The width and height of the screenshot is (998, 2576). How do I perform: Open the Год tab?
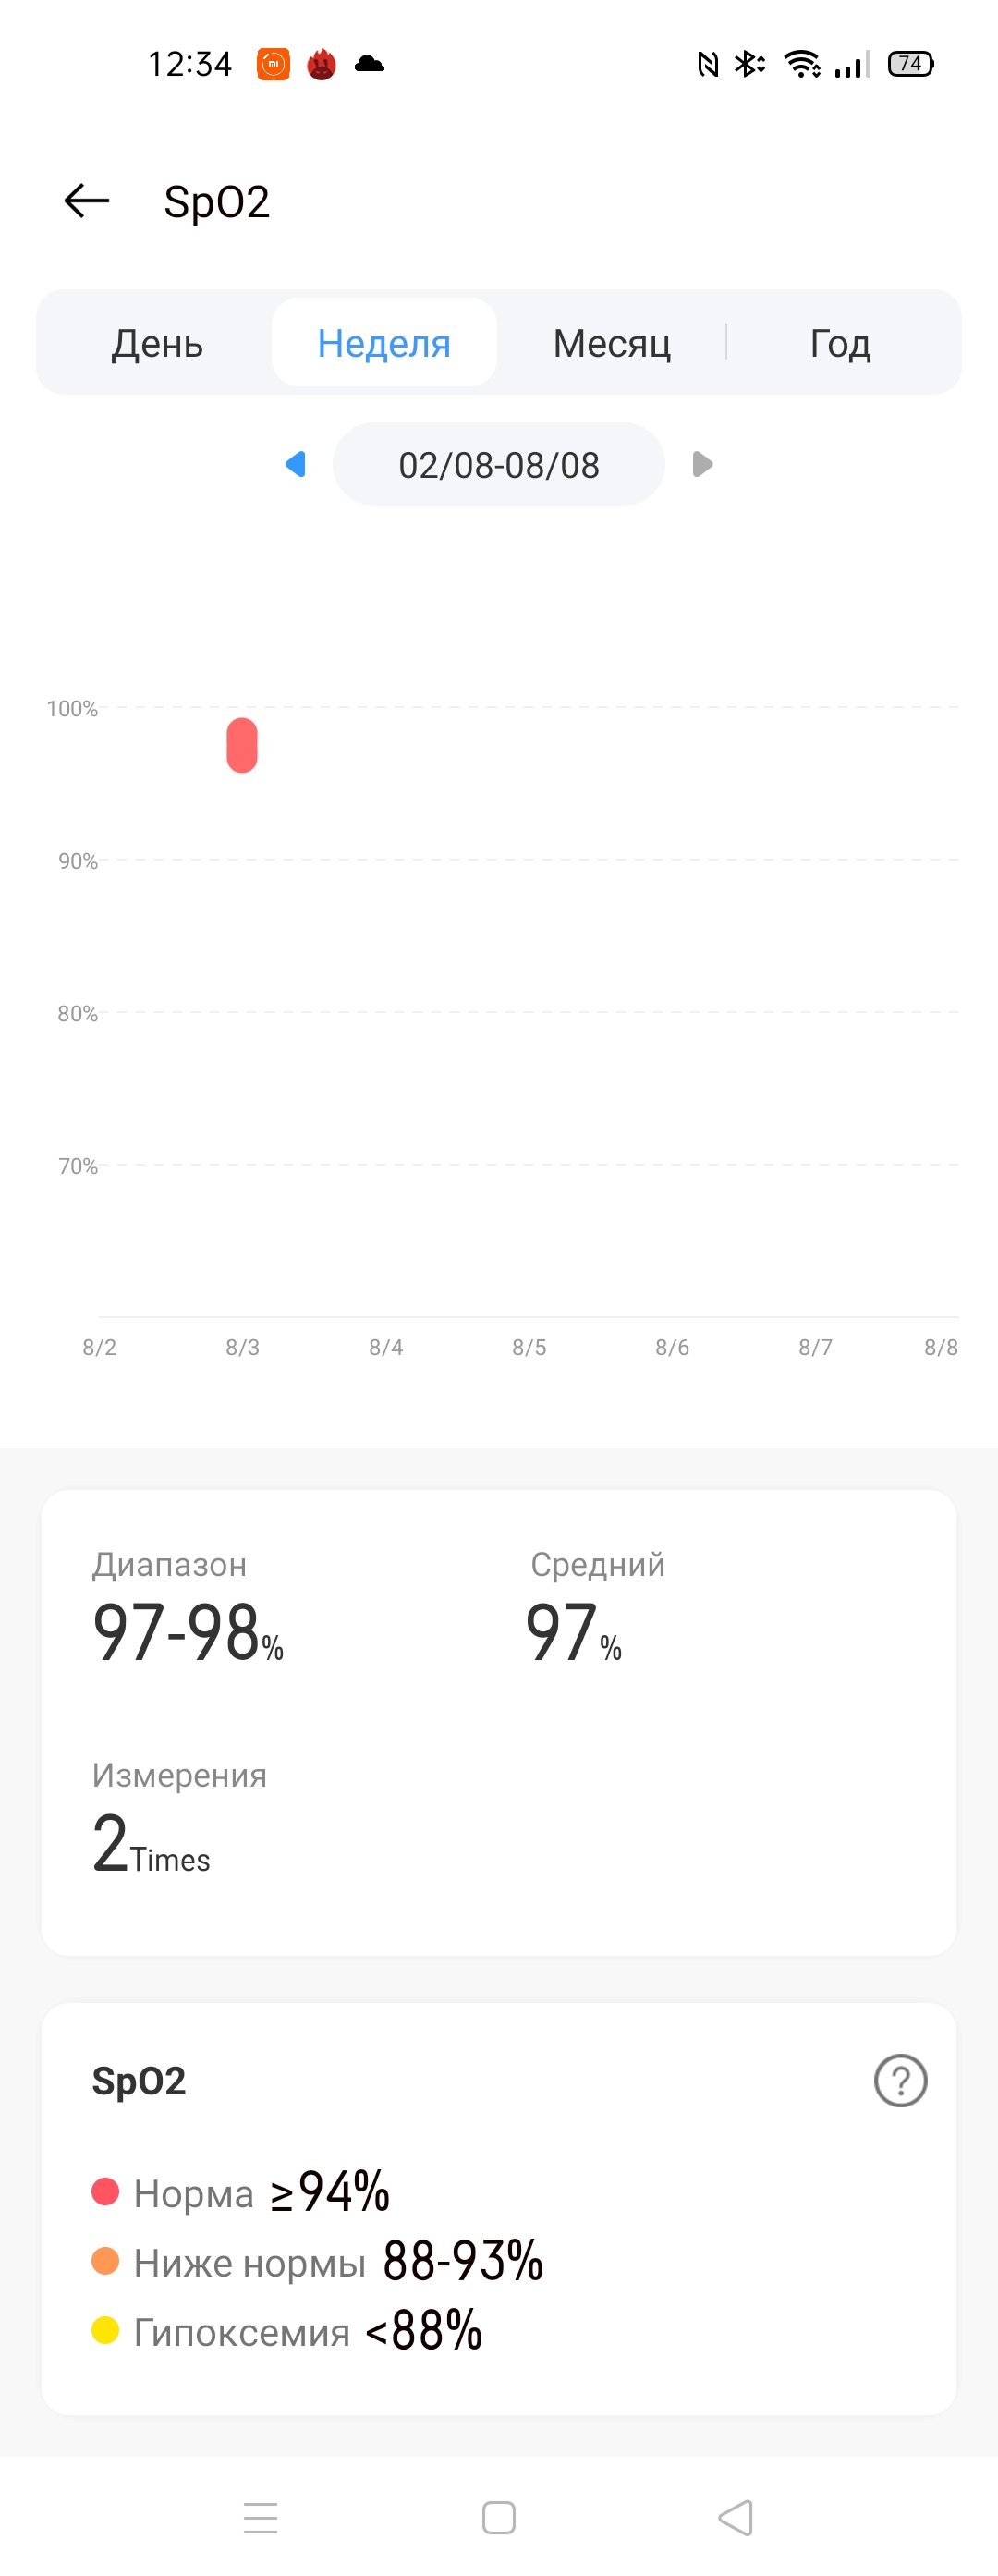(840, 343)
